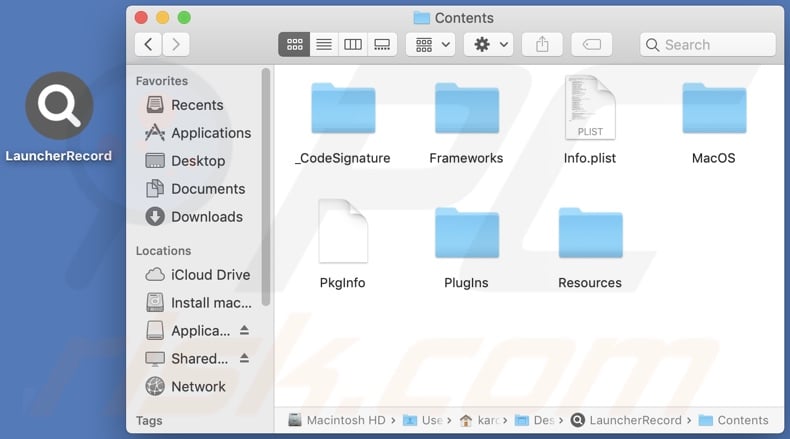Click the Des... folder in path bar
Screen dimensions: 790x439
535,420
